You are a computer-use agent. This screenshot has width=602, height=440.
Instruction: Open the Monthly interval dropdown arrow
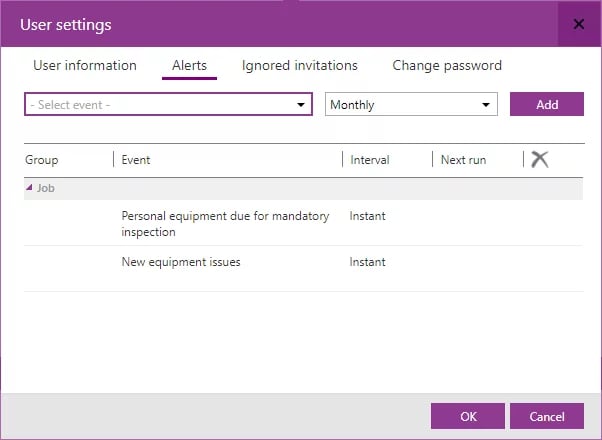point(486,104)
